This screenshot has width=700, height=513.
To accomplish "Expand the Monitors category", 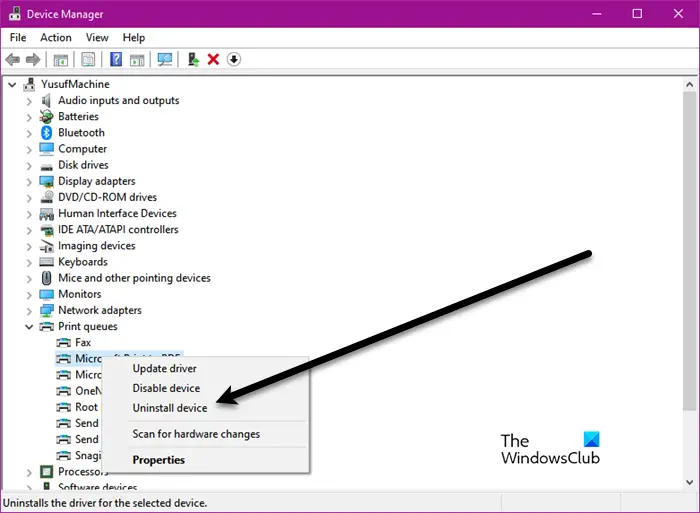I will coord(29,295).
